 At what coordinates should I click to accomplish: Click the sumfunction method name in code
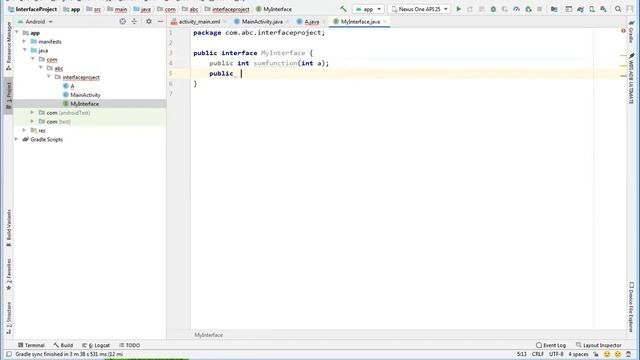(x=276, y=63)
